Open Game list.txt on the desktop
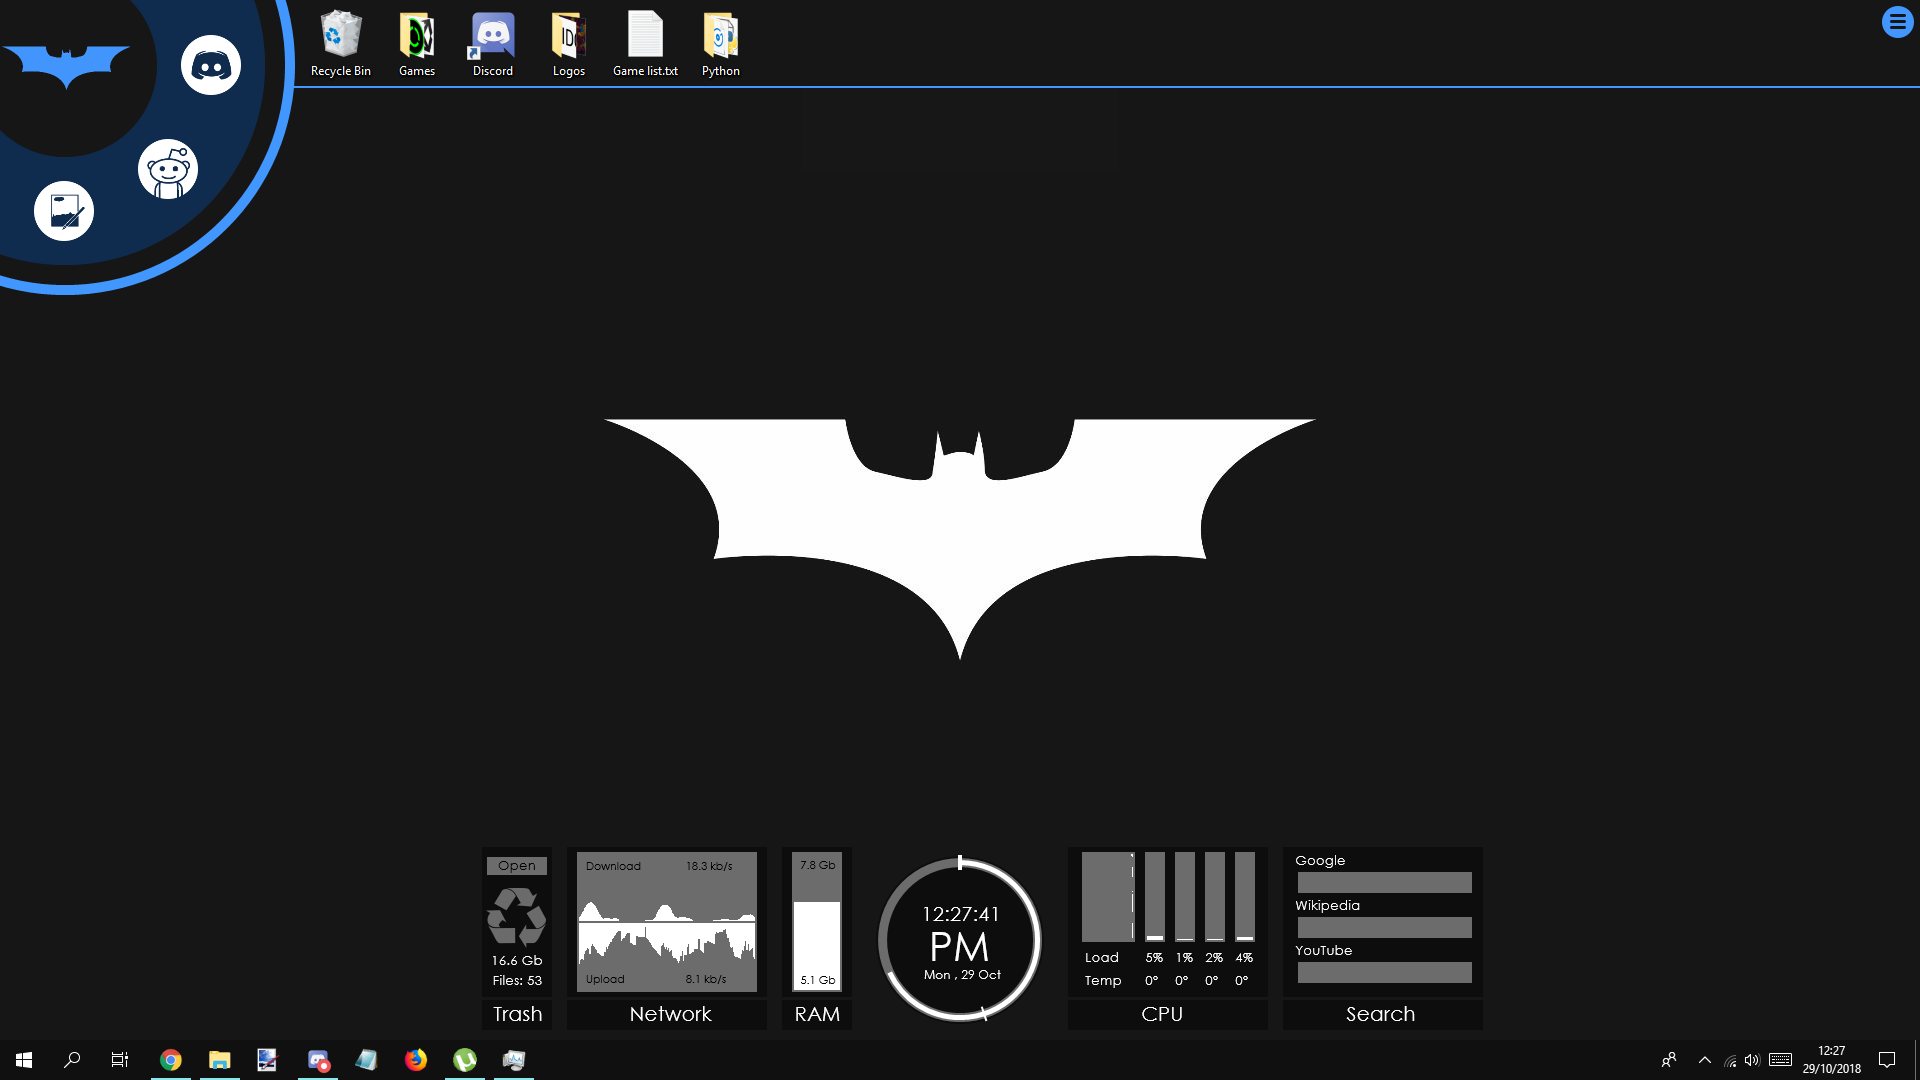The width and height of the screenshot is (1920, 1080). pos(645,35)
